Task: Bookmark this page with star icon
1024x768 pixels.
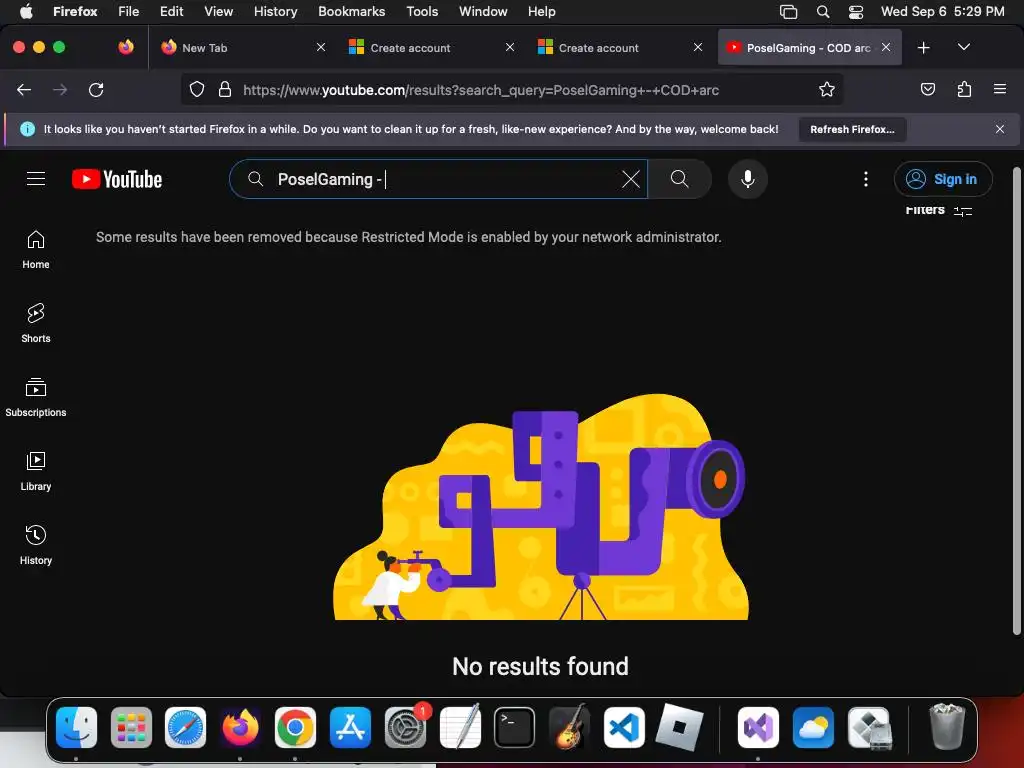Action: point(827,89)
